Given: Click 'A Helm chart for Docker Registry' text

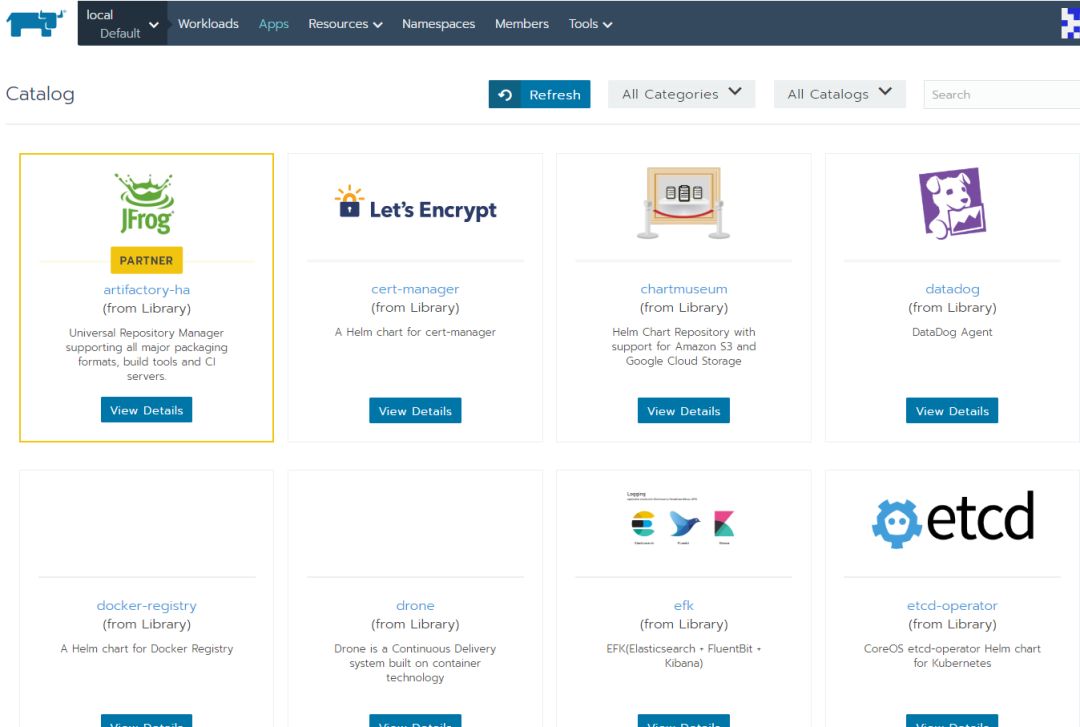Looking at the screenshot, I should click(147, 648).
